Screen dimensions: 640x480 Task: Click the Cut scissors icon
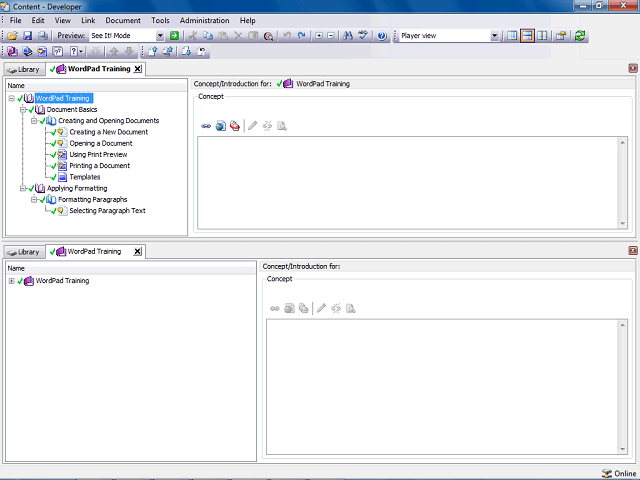tap(193, 36)
